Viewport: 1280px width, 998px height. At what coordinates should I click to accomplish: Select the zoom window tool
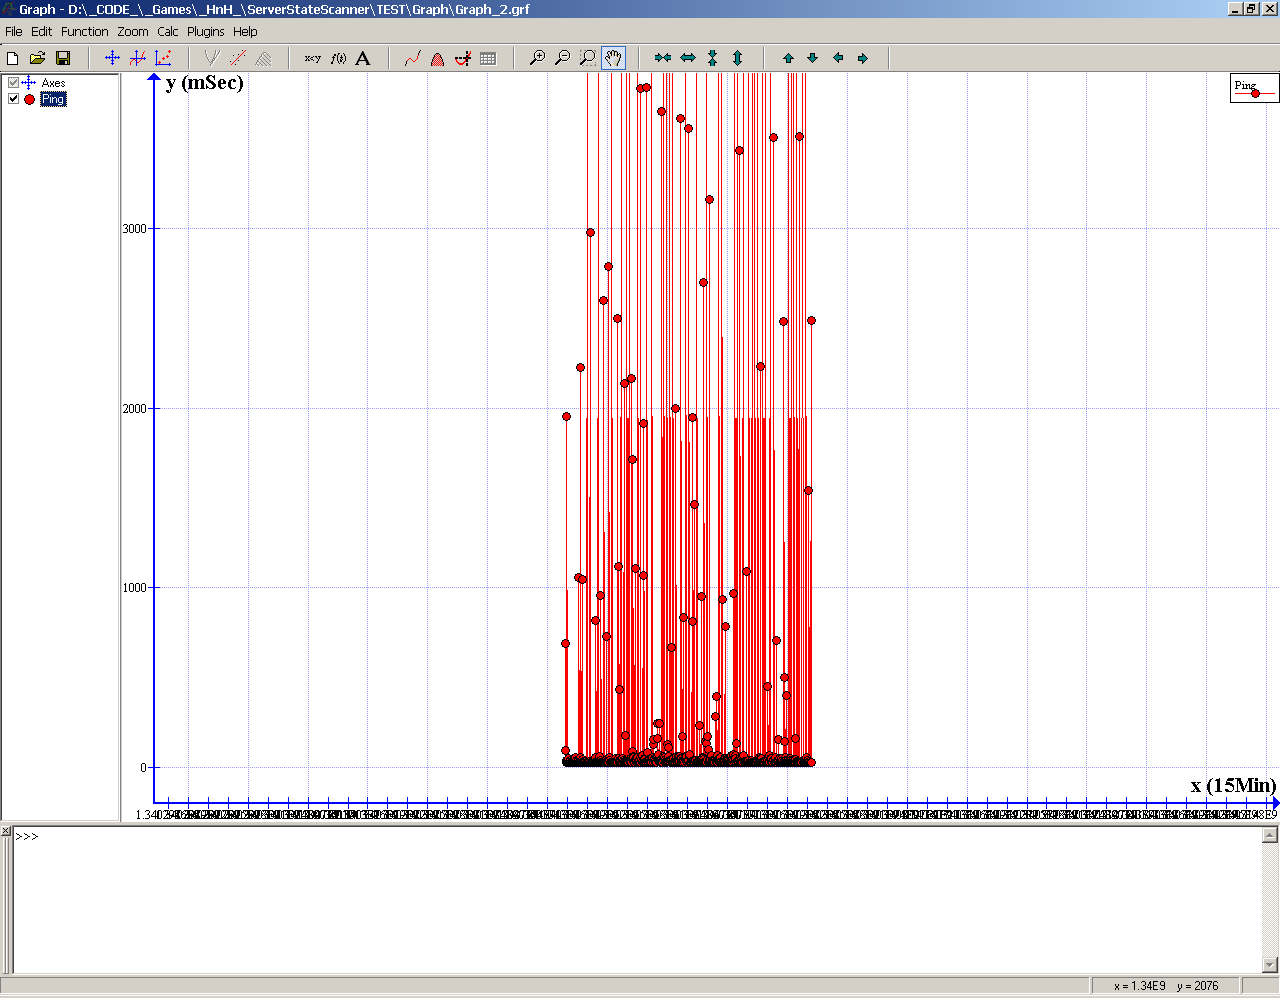(x=587, y=58)
